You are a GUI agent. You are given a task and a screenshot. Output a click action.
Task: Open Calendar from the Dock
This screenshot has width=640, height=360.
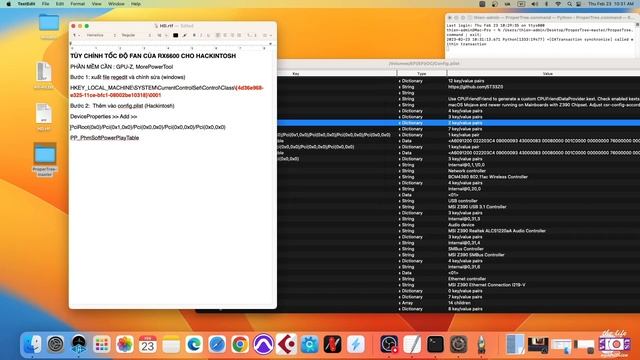tap(148, 344)
